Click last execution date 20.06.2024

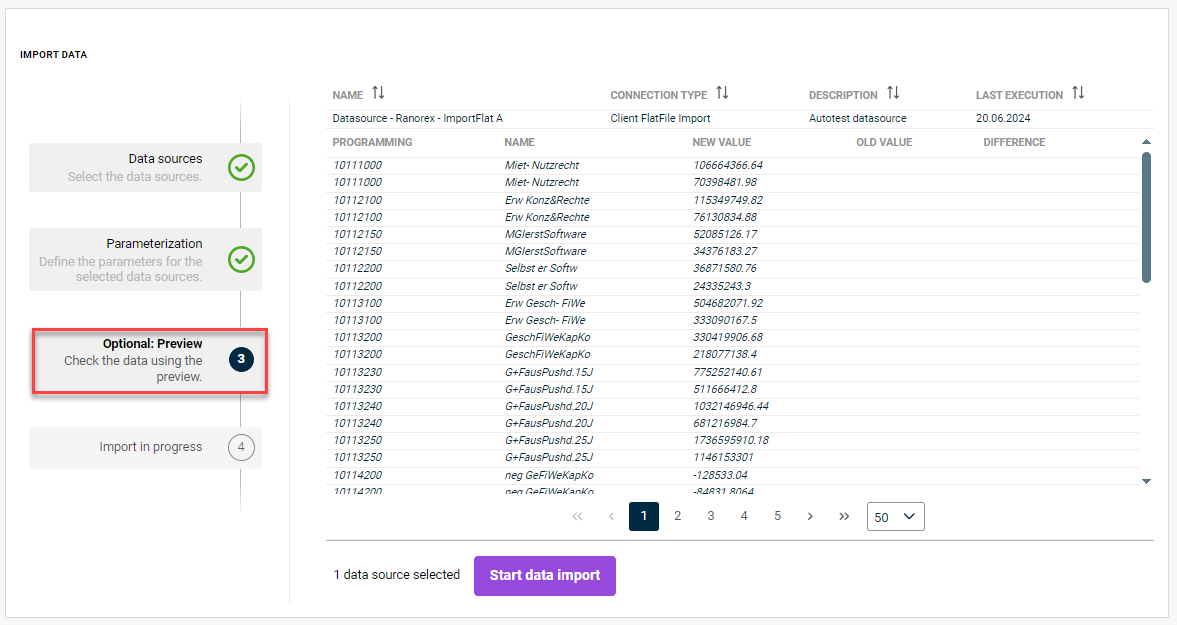[x=1003, y=119]
